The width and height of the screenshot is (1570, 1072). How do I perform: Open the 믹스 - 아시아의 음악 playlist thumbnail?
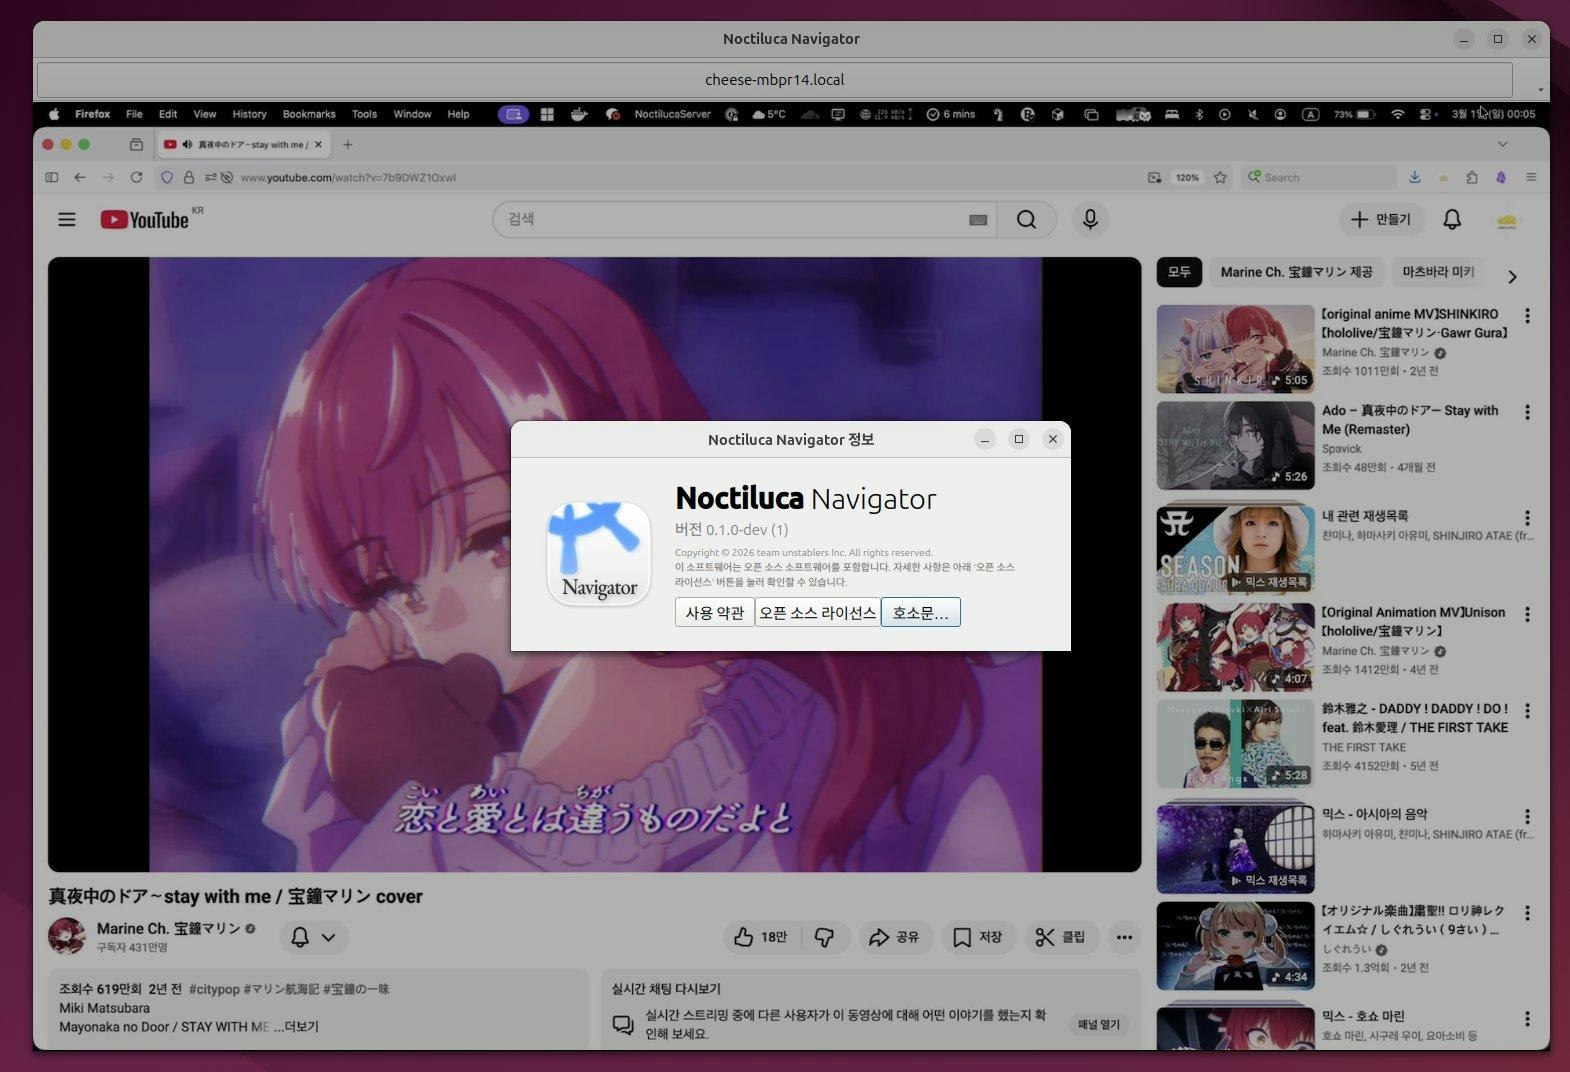1235,849
